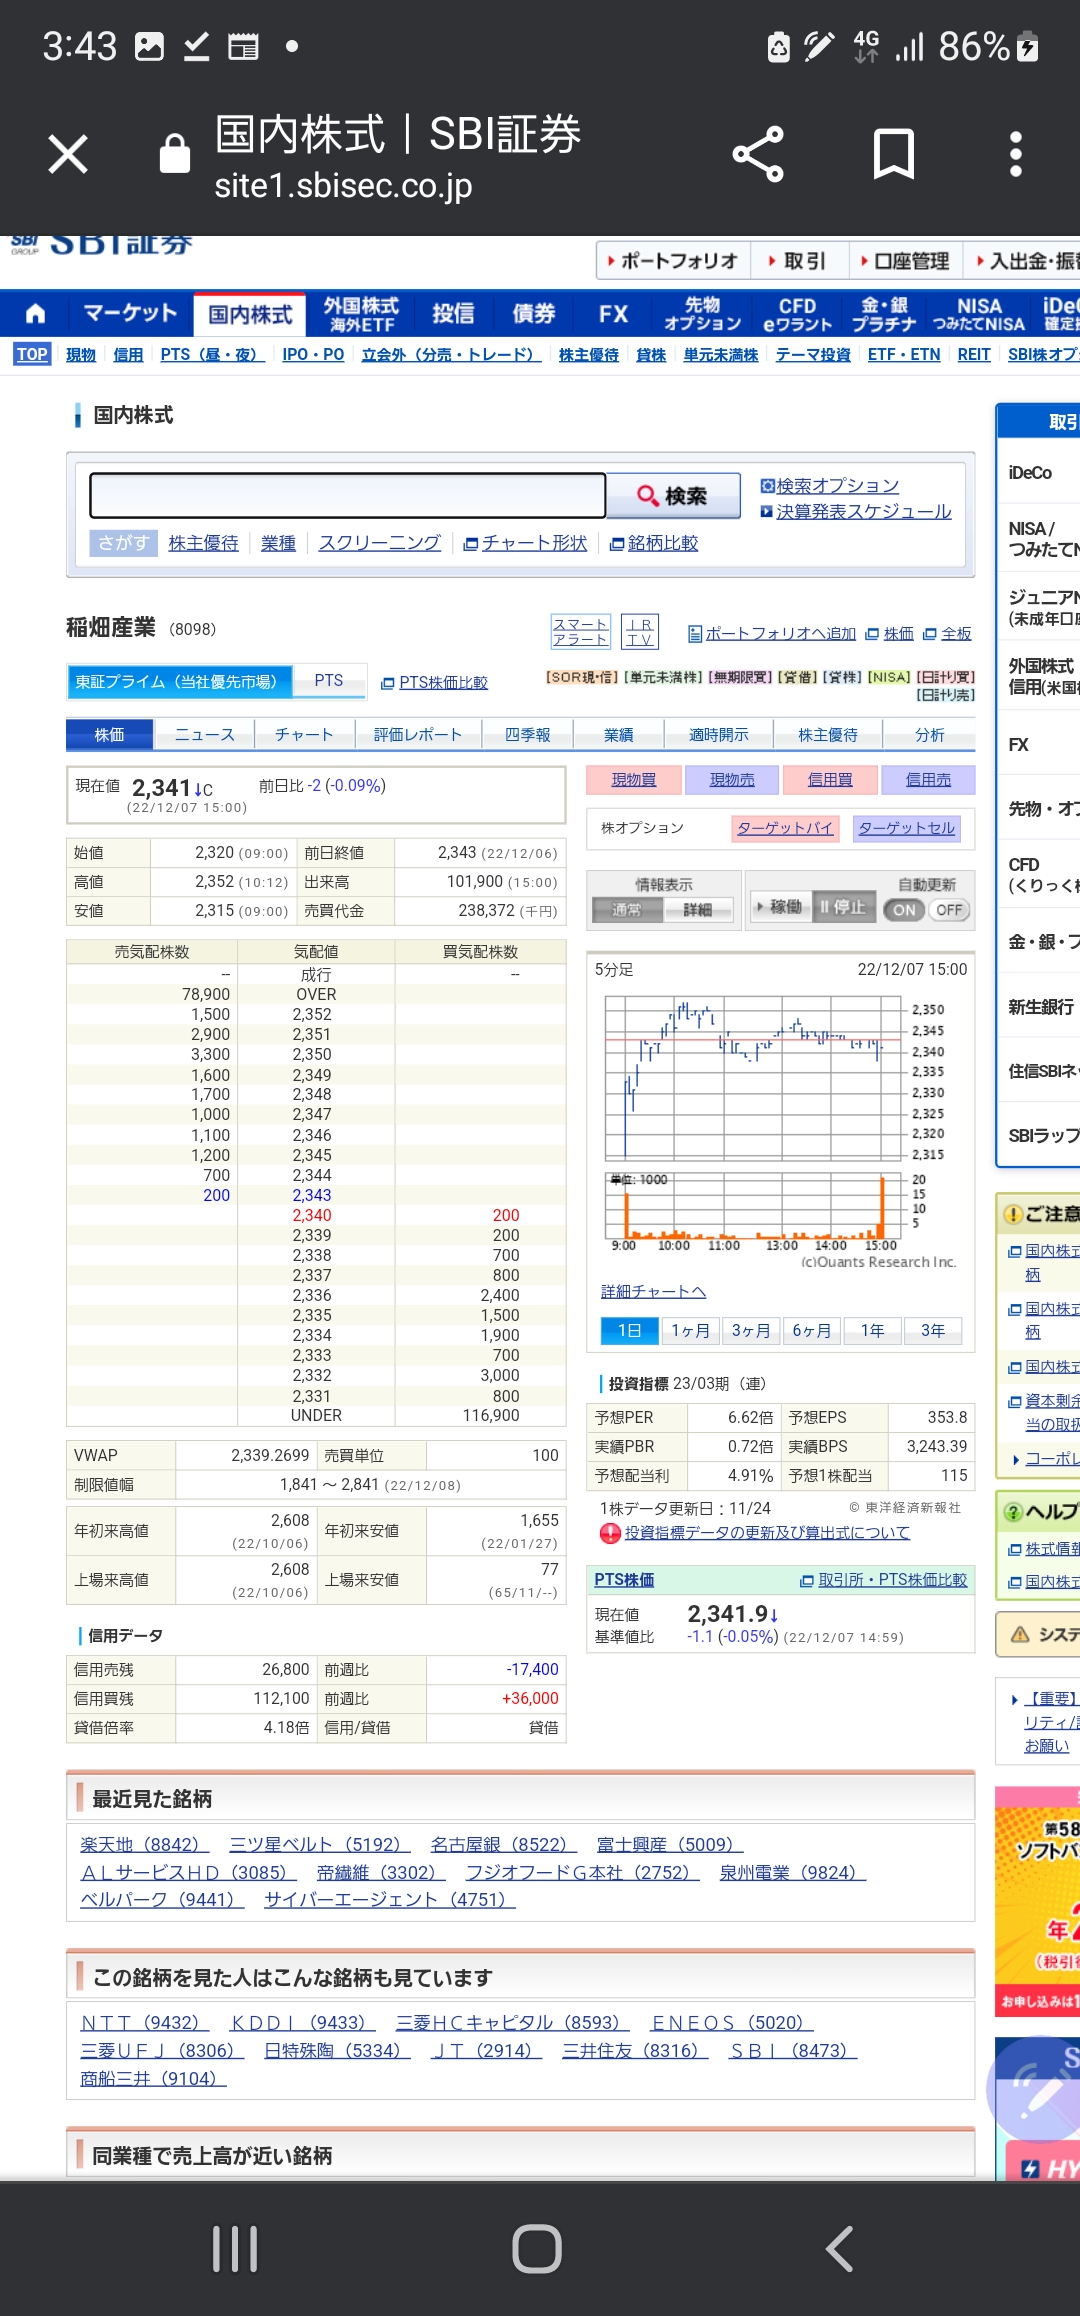
Task: Start auto-update with 稼働 button
Action: pyautogui.click(x=779, y=907)
